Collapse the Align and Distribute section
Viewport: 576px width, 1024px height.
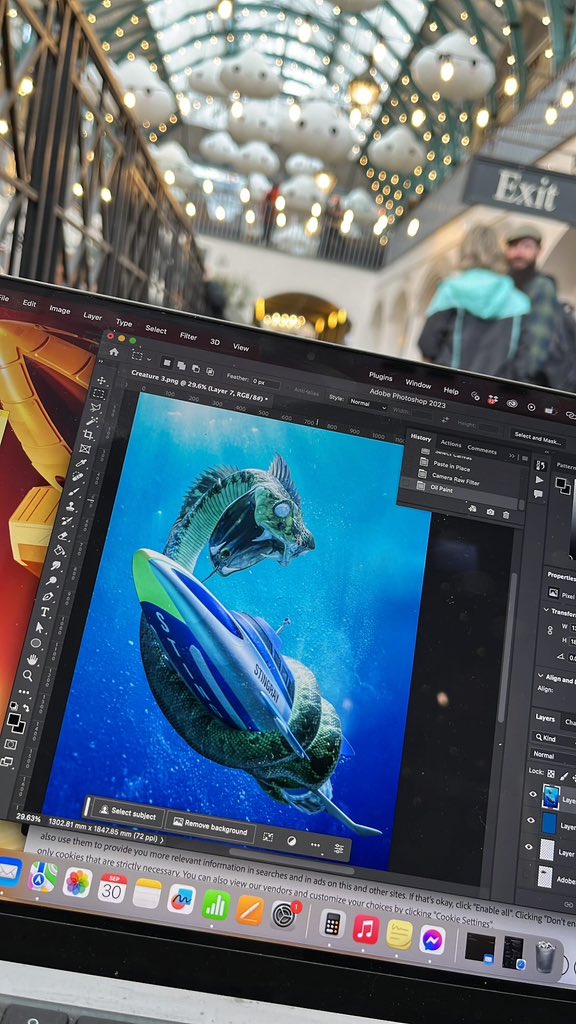(541, 675)
